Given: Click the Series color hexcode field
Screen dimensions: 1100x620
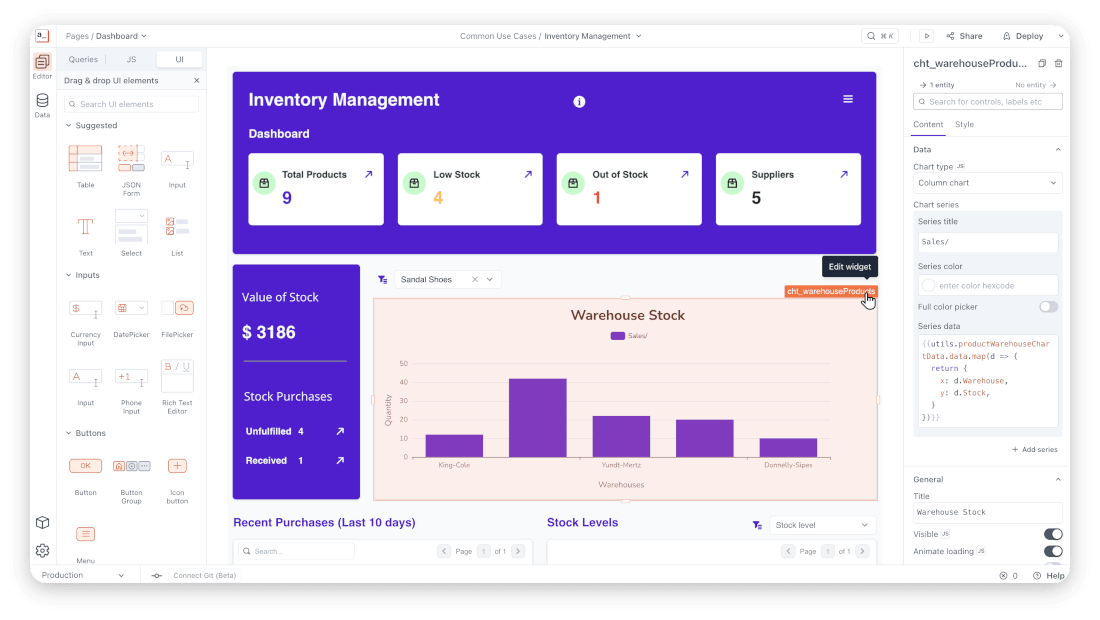Looking at the screenshot, I should point(995,285).
